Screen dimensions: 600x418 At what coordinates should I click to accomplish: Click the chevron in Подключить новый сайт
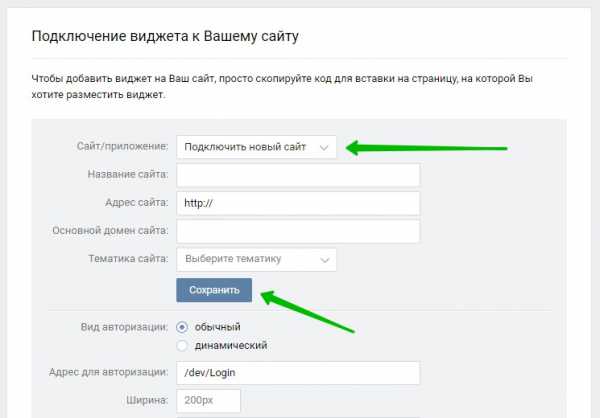(324, 148)
